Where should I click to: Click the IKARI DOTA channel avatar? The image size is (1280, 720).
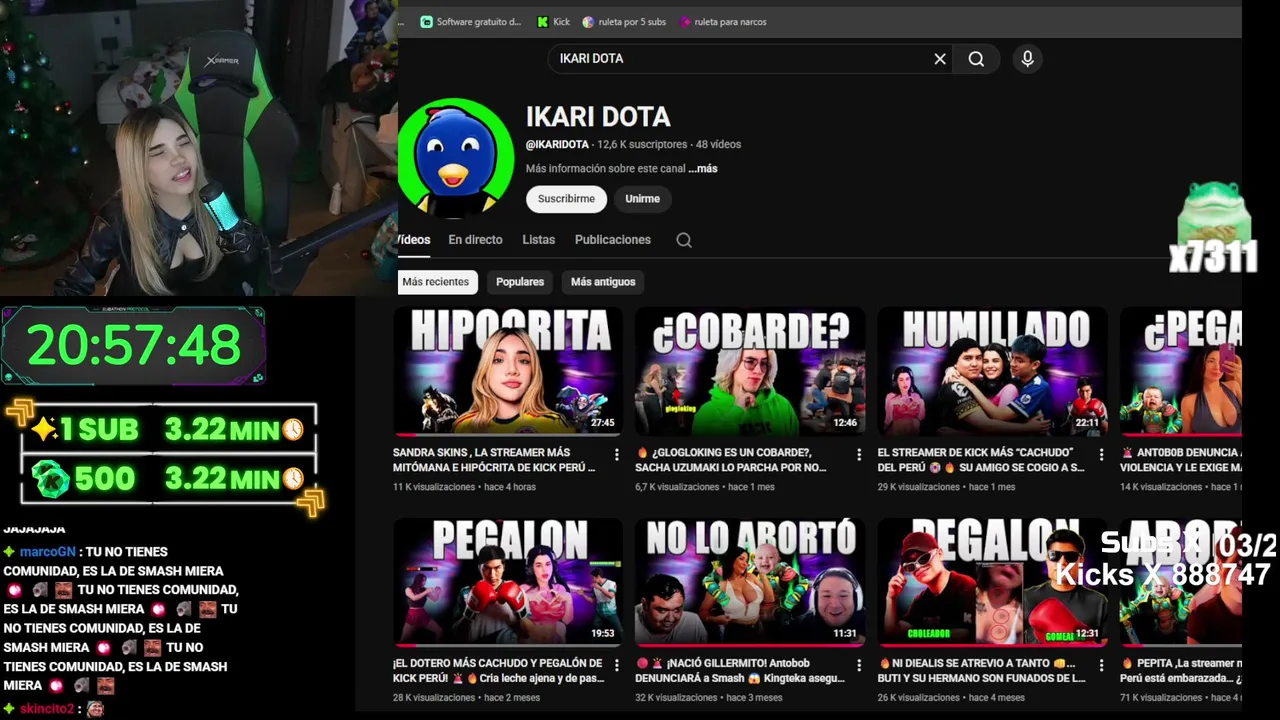click(x=456, y=158)
